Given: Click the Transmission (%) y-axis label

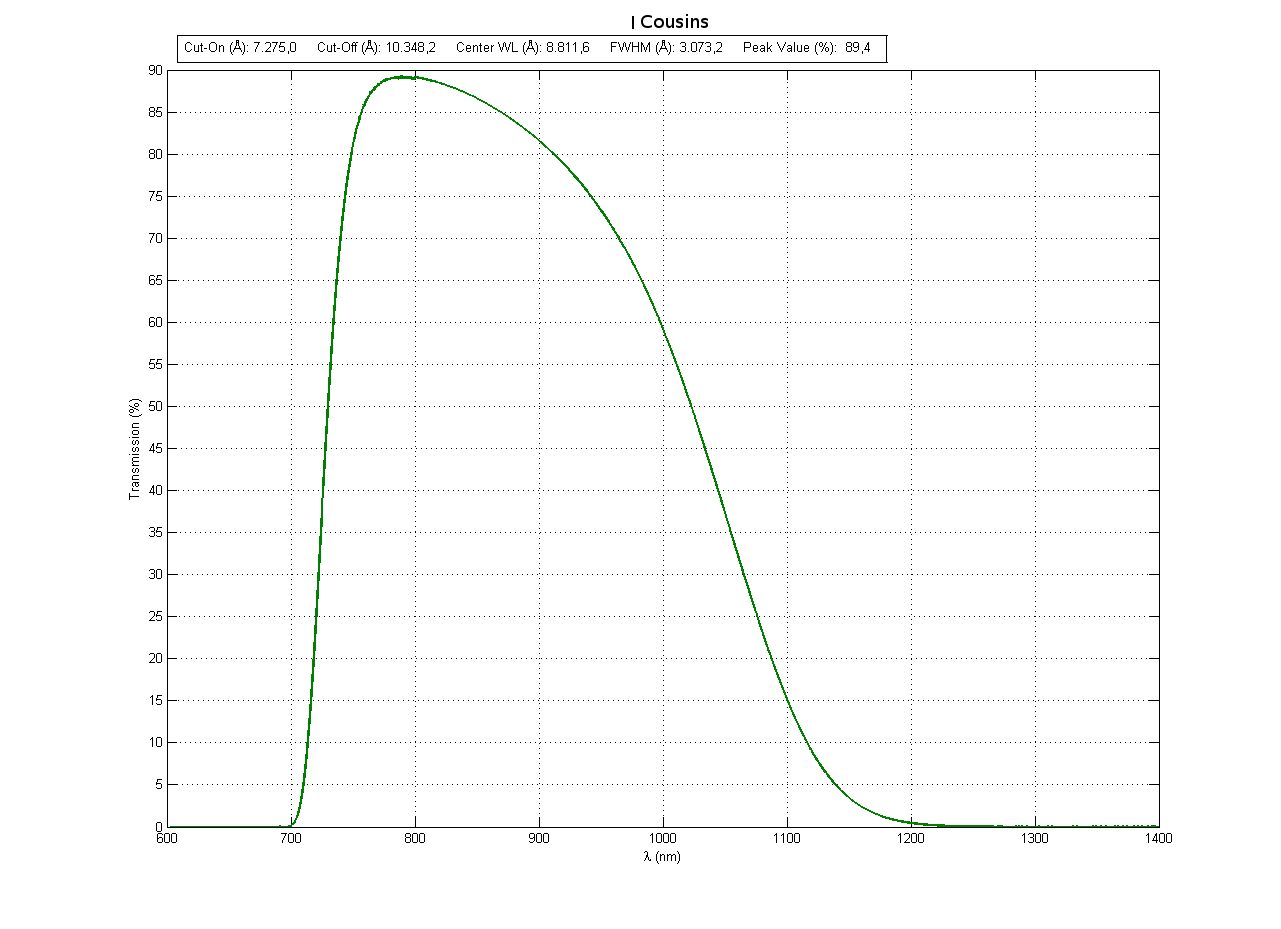Looking at the screenshot, I should (x=134, y=448).
